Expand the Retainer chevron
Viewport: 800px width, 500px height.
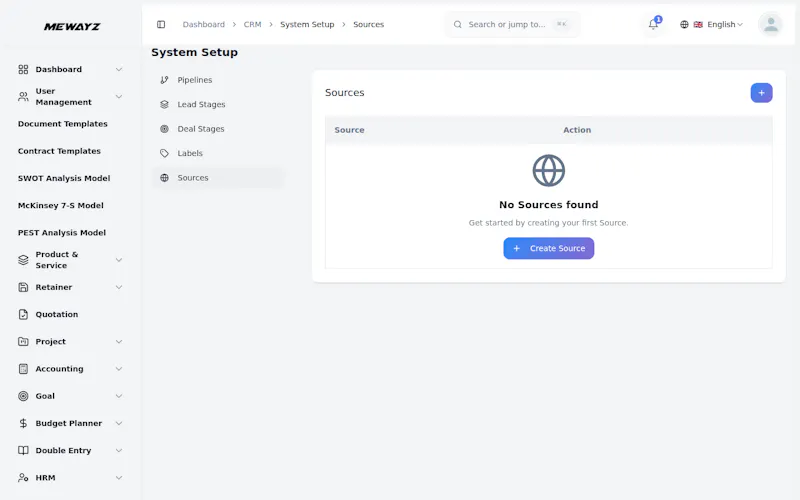119,287
